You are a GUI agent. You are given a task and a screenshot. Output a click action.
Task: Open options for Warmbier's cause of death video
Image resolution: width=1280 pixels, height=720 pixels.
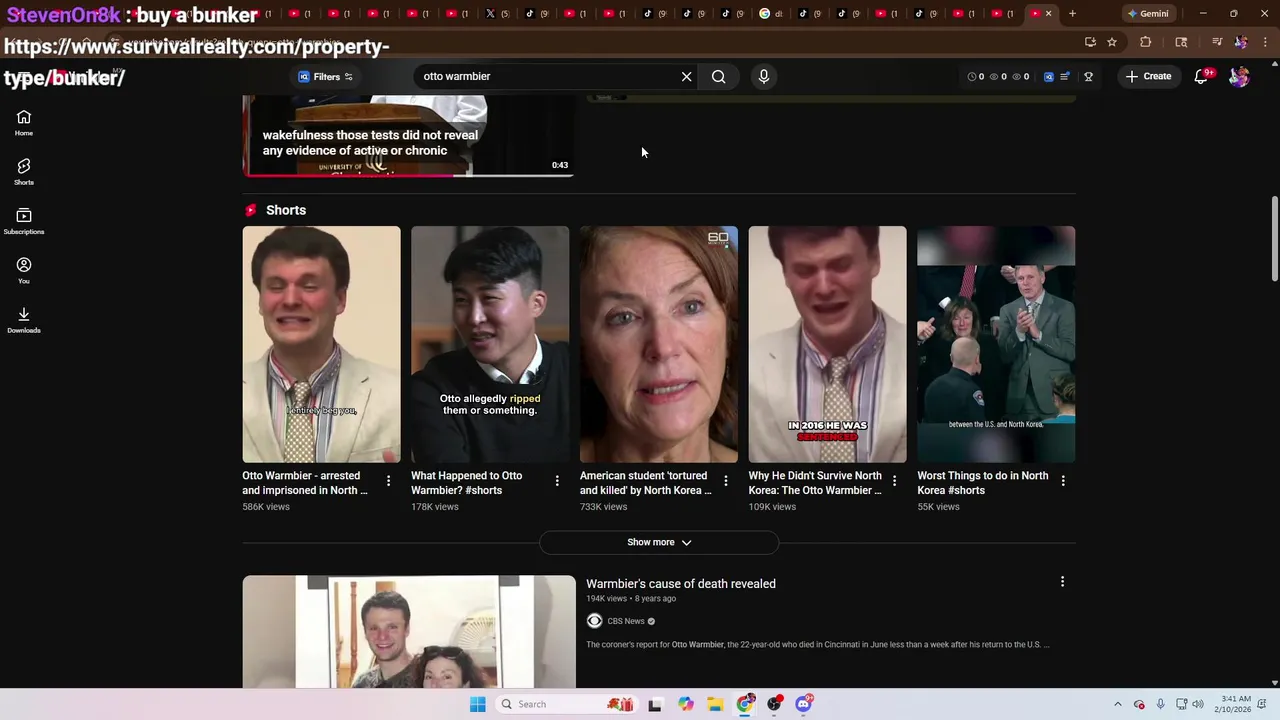tap(1062, 581)
